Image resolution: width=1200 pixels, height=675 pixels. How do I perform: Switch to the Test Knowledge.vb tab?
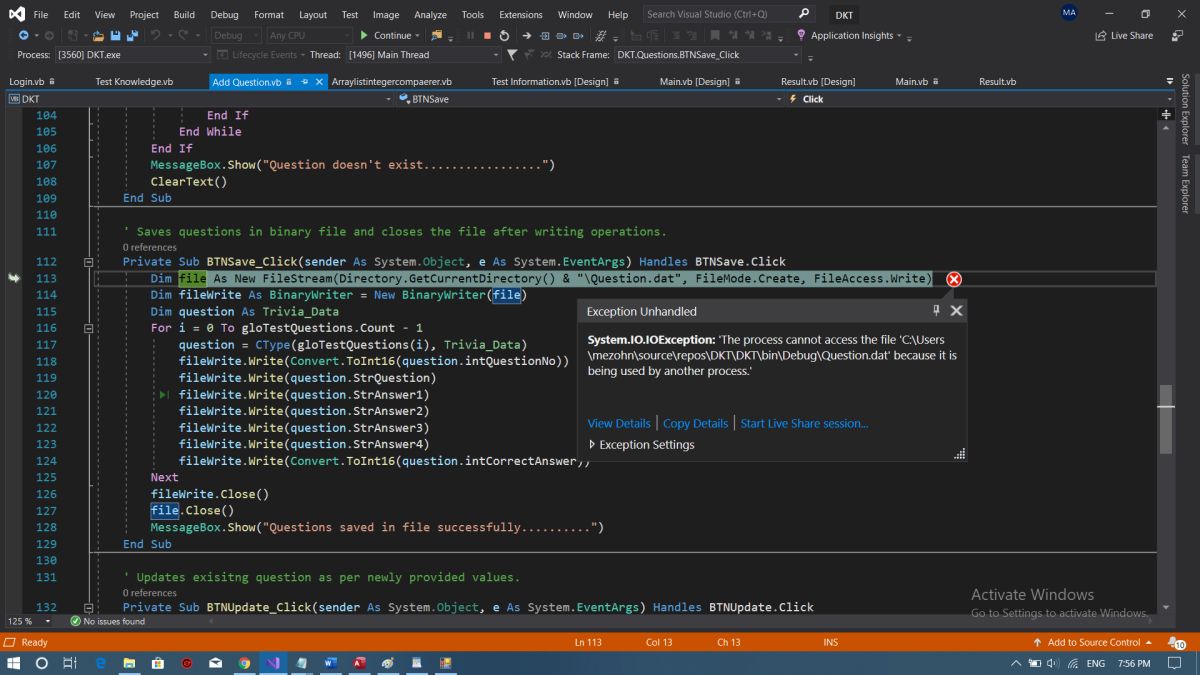click(x=134, y=82)
